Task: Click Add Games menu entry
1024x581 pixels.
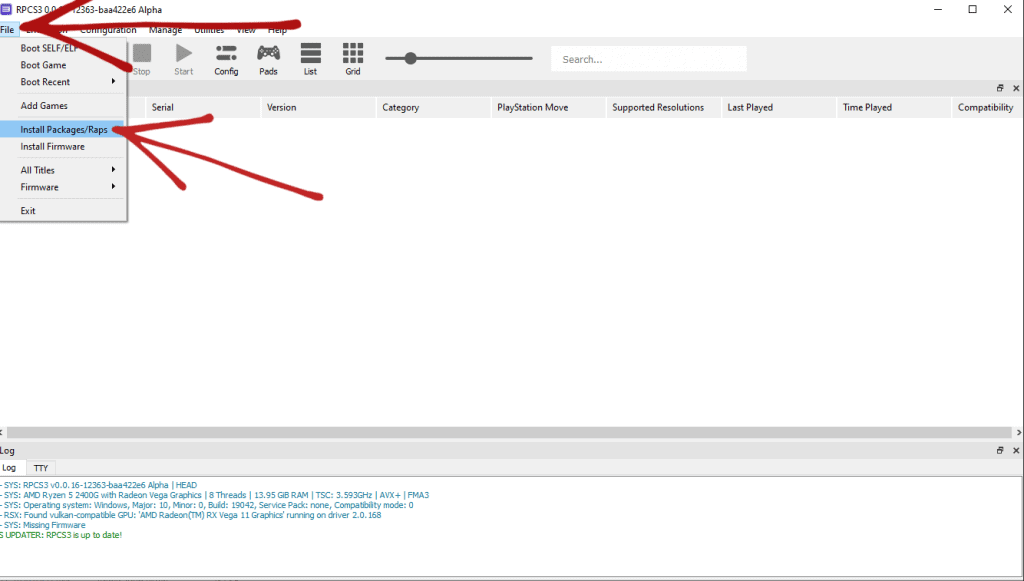Action: pyautogui.click(x=44, y=106)
